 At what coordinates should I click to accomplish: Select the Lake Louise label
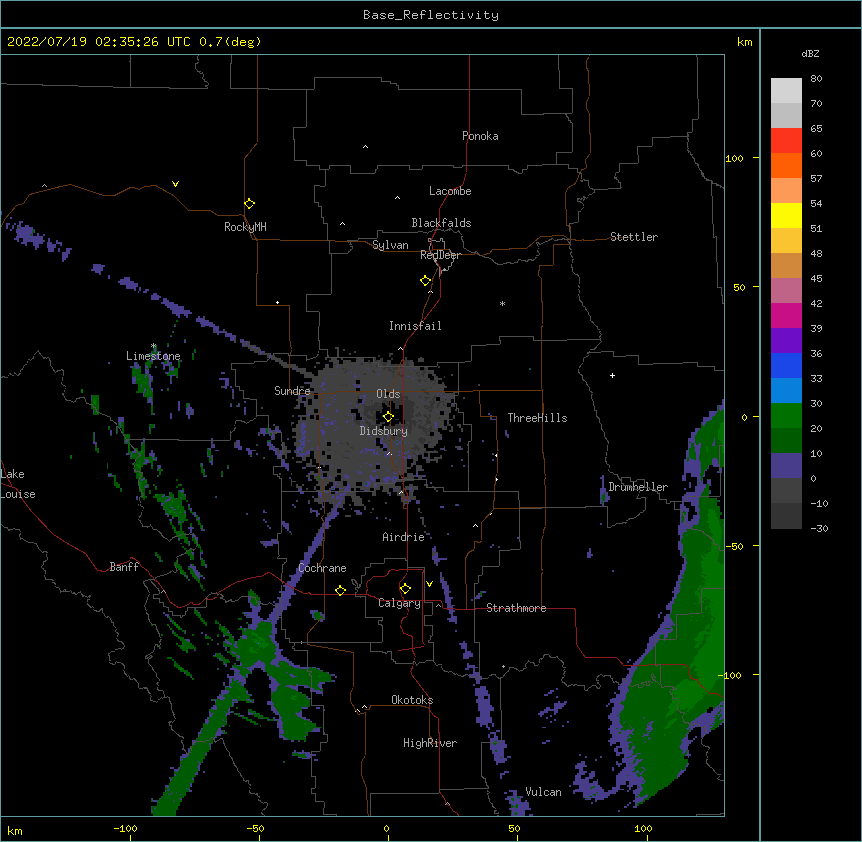point(18,484)
